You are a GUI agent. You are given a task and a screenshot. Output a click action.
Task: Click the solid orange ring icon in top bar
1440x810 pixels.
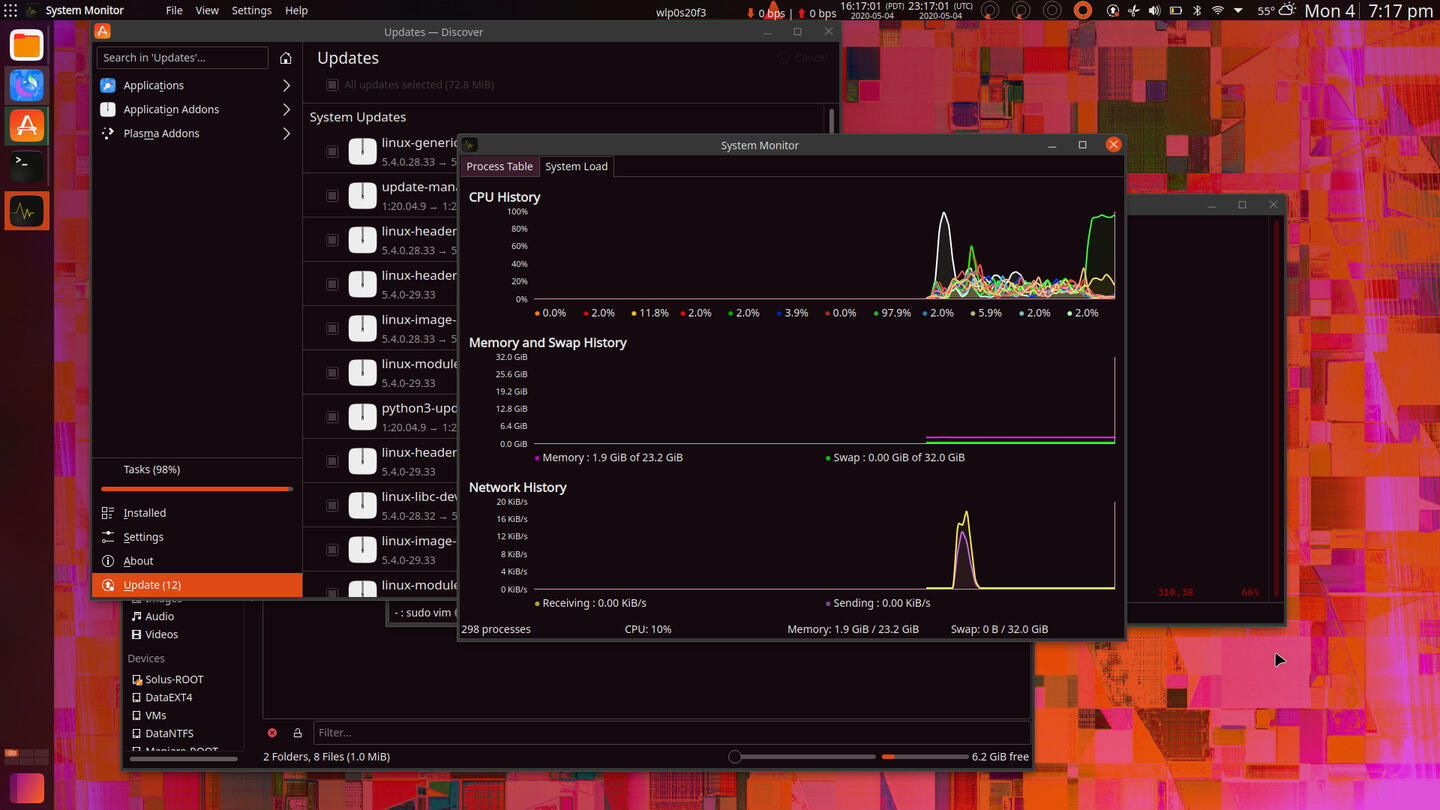[1082, 11]
